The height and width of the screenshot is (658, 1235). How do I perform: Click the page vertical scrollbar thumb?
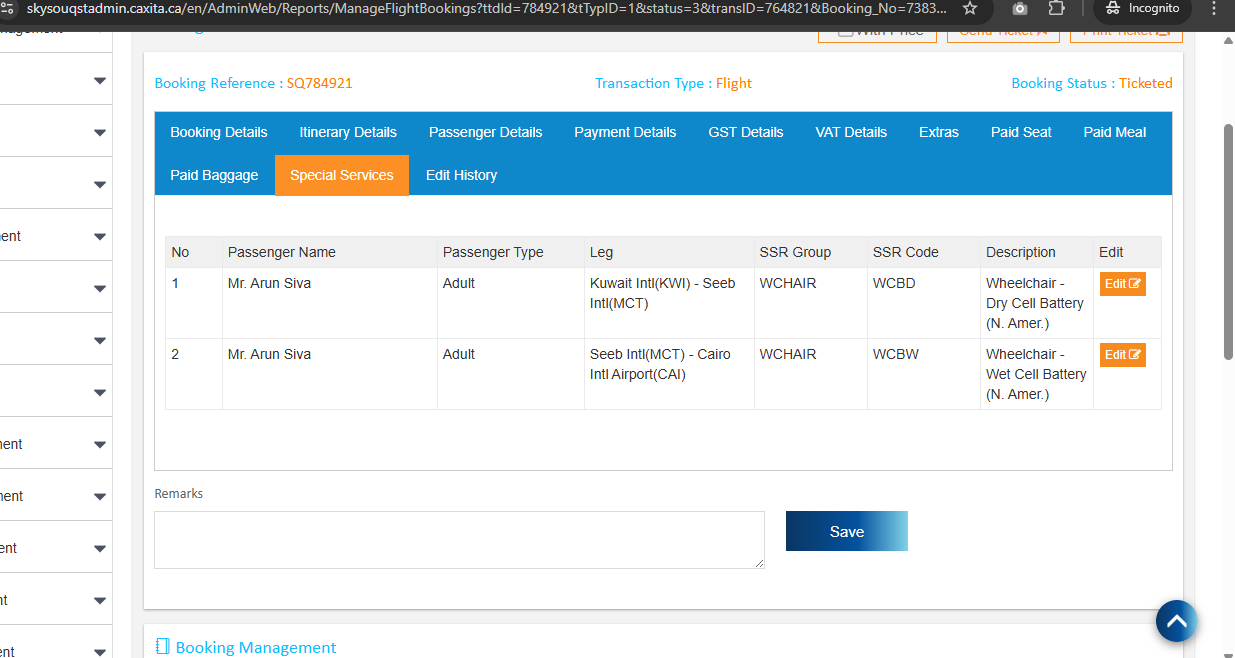click(x=1227, y=240)
